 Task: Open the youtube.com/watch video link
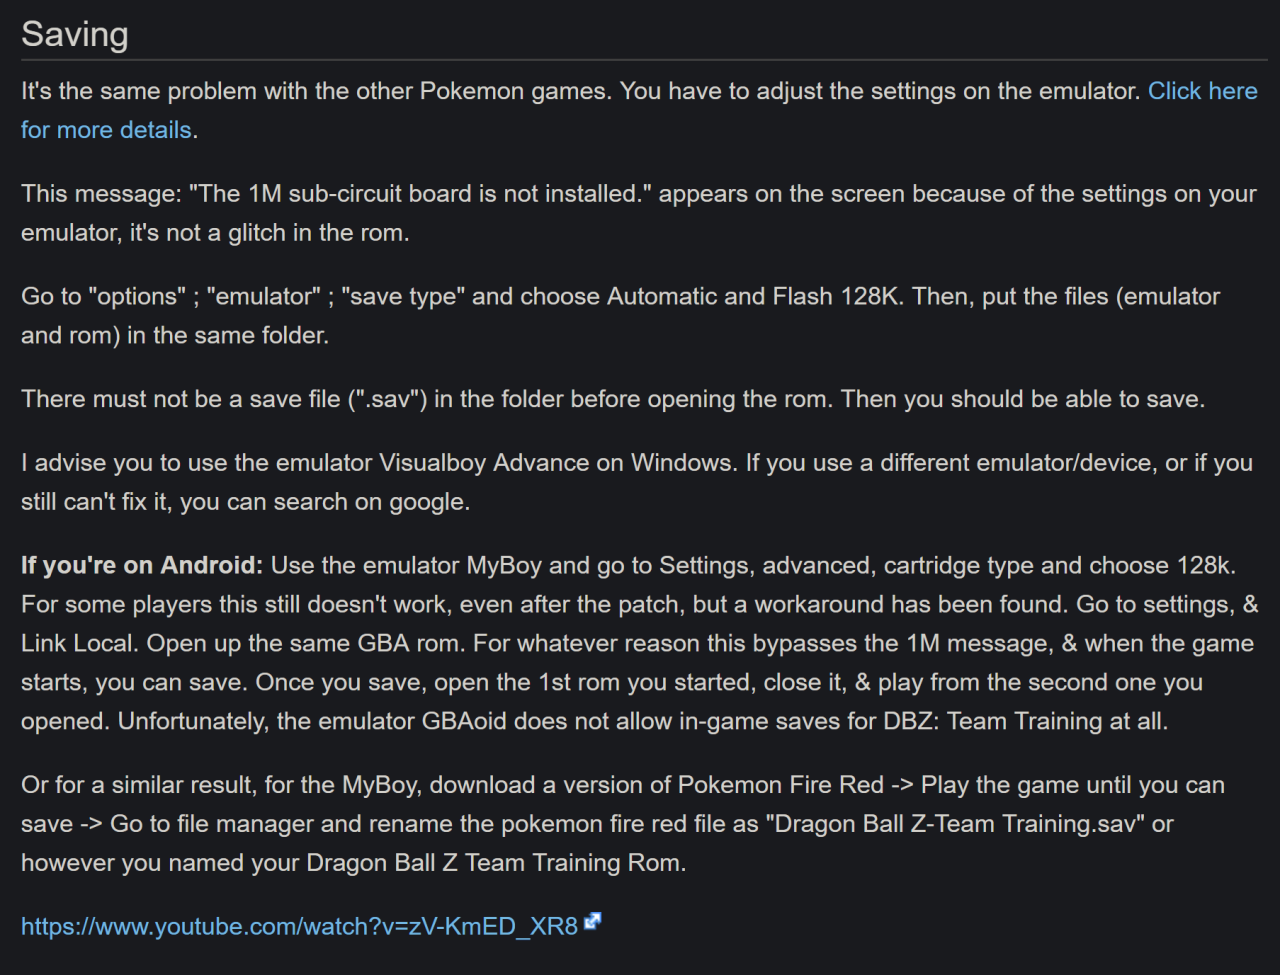pos(300,927)
